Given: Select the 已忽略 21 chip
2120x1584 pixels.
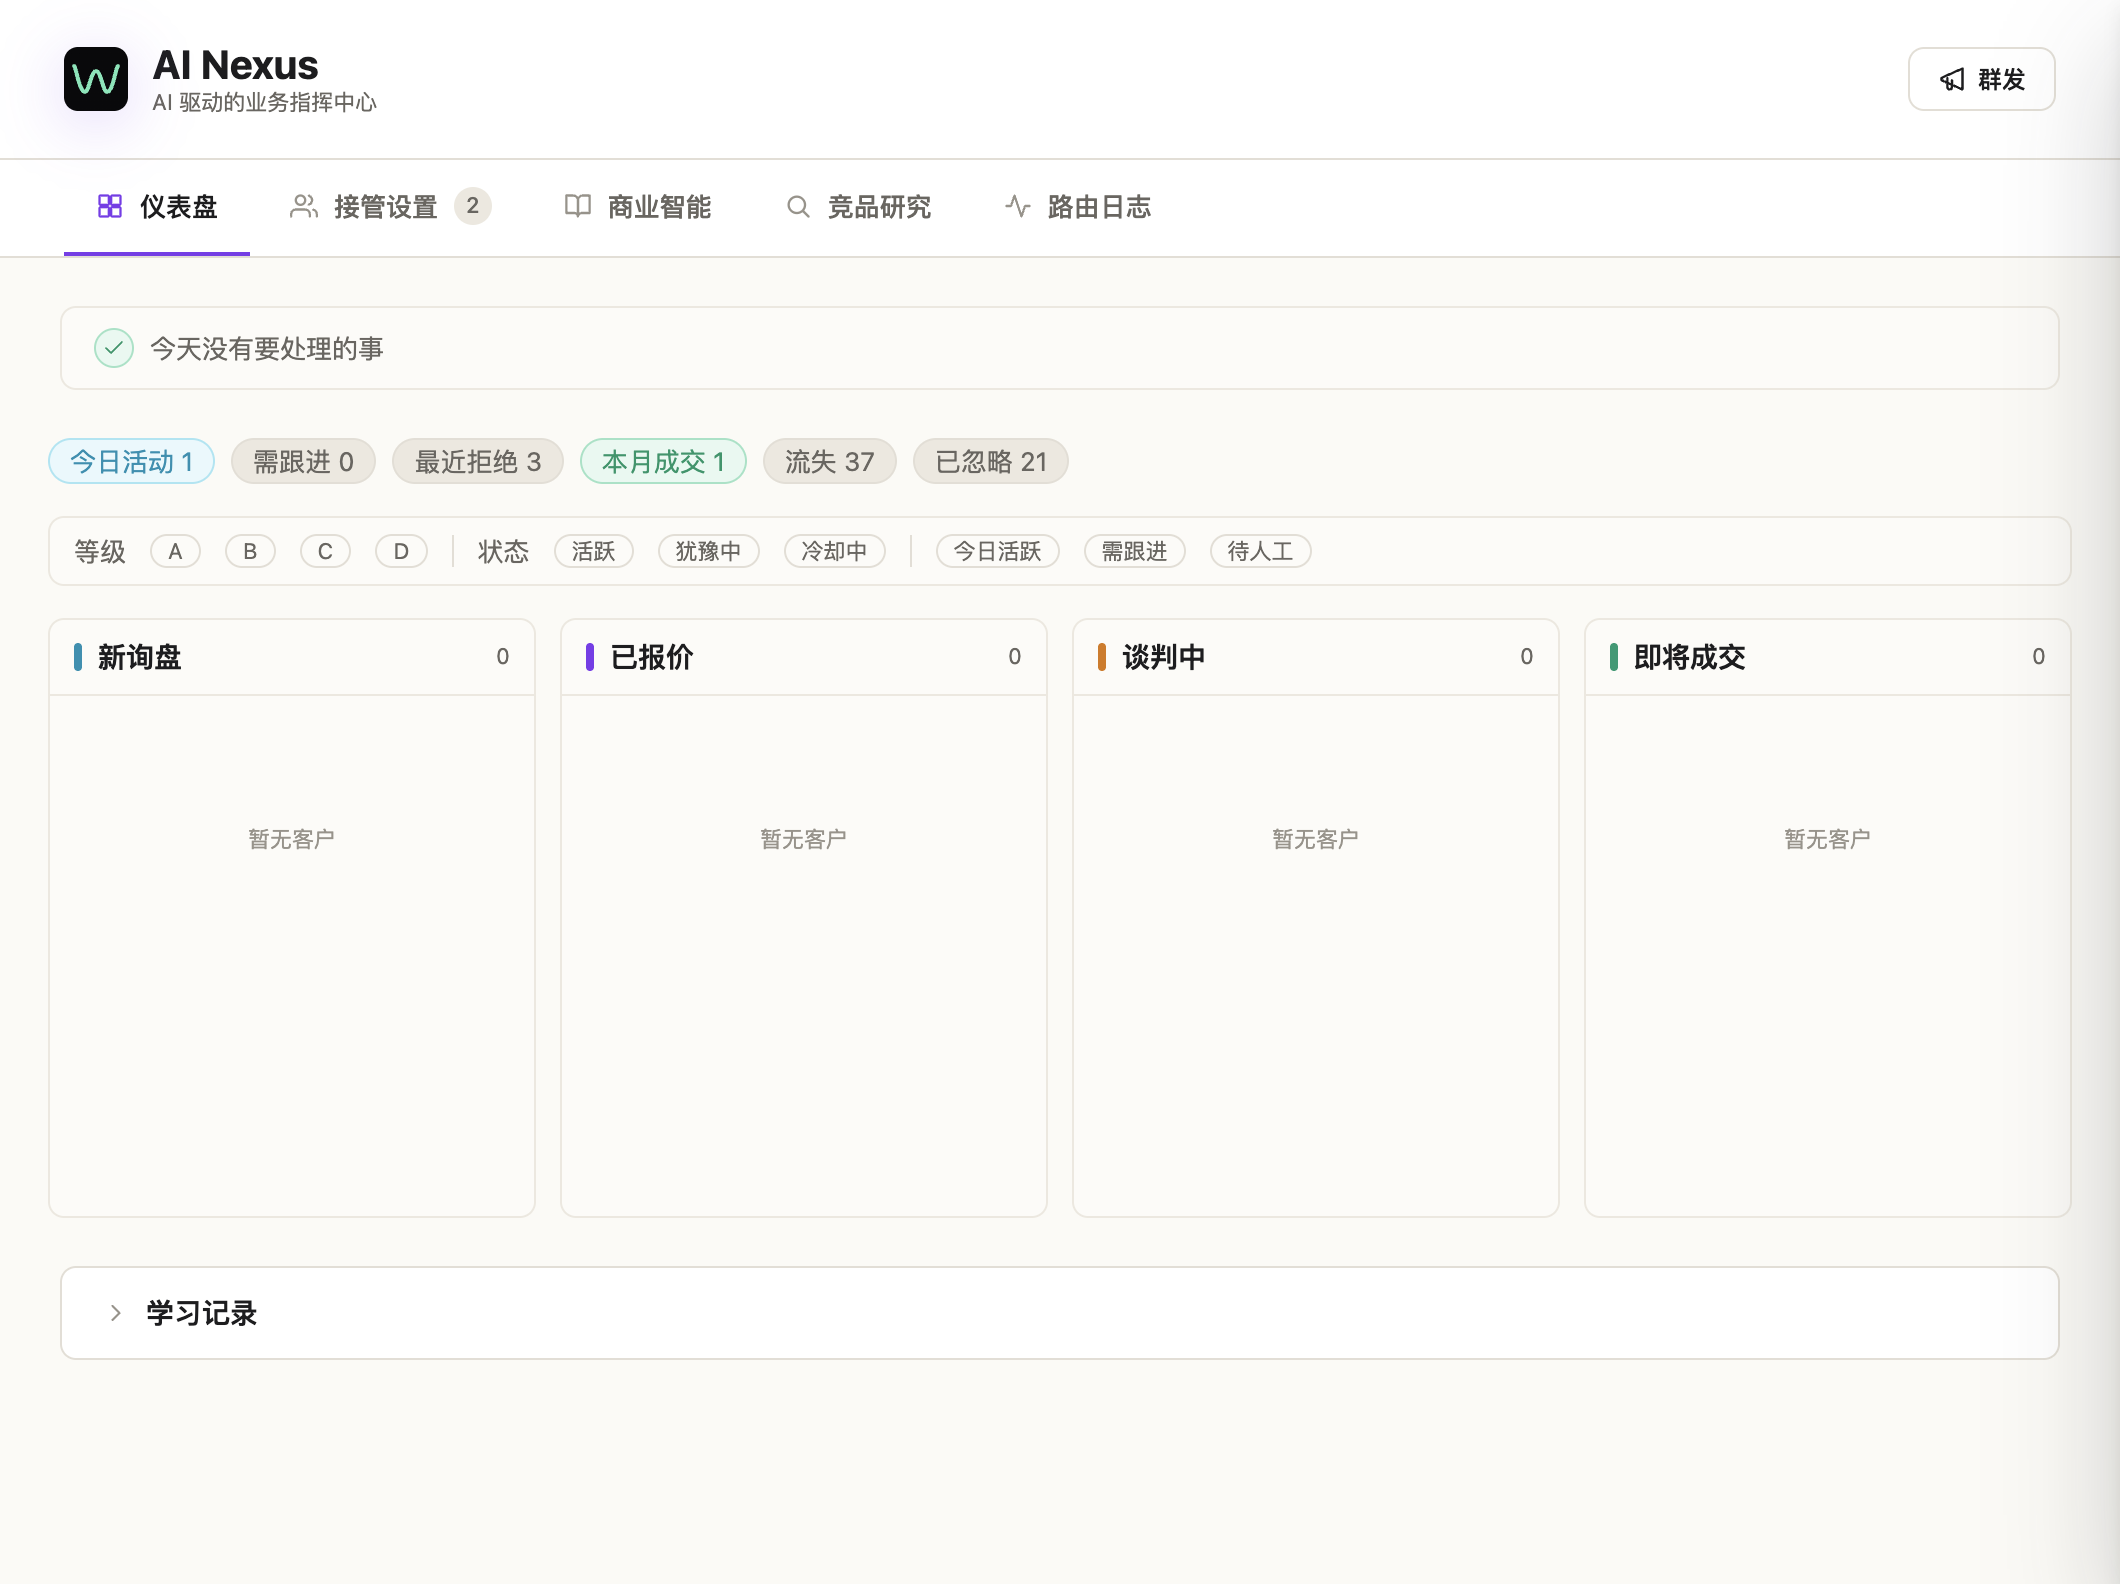Looking at the screenshot, I should click(x=991, y=461).
